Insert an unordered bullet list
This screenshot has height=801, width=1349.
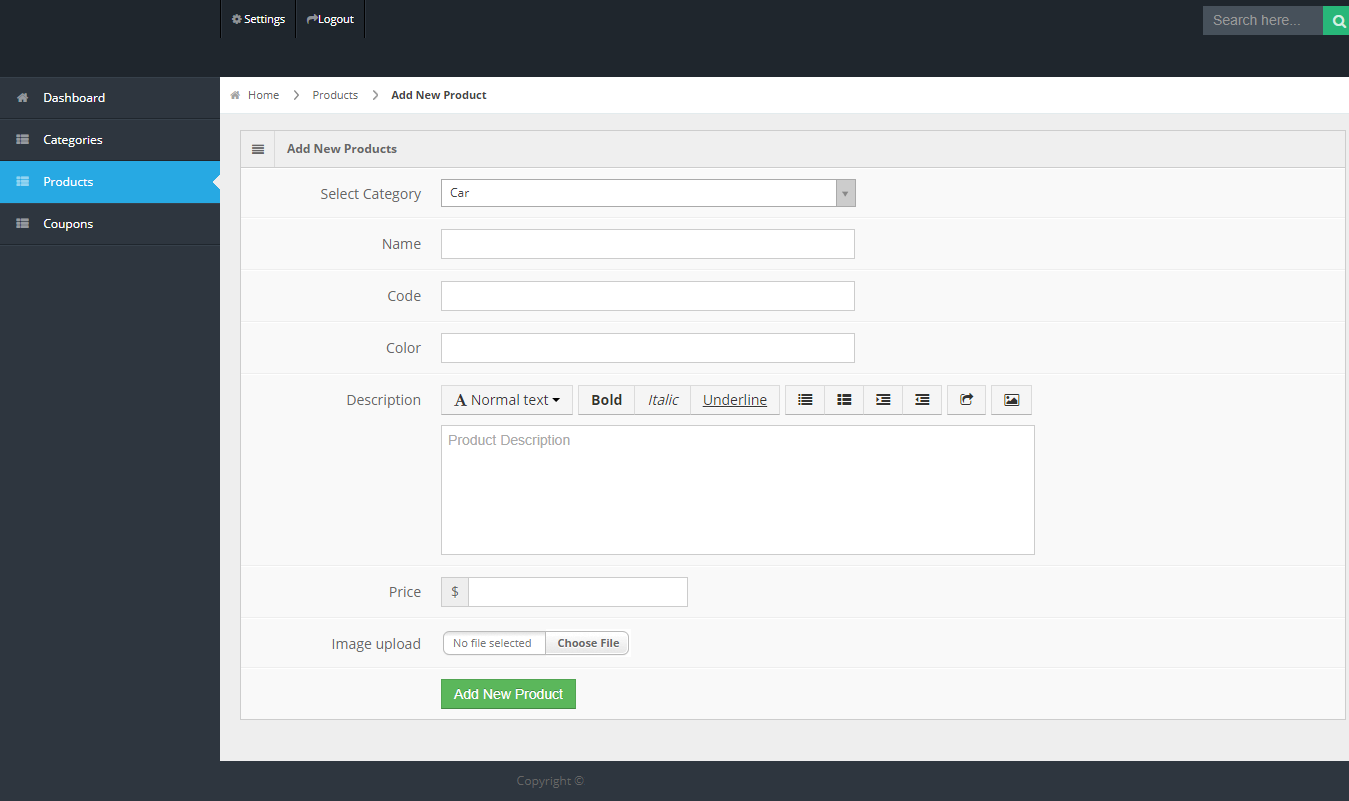tap(805, 400)
